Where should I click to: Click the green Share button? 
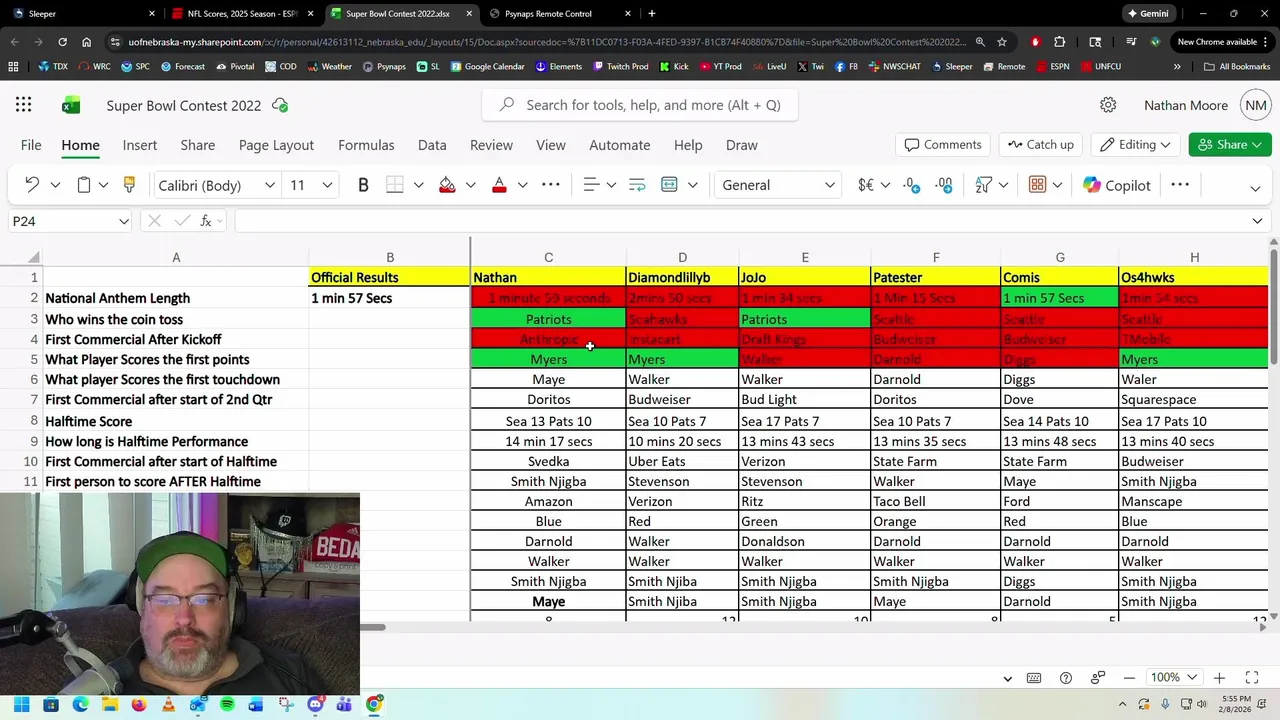click(x=1230, y=145)
